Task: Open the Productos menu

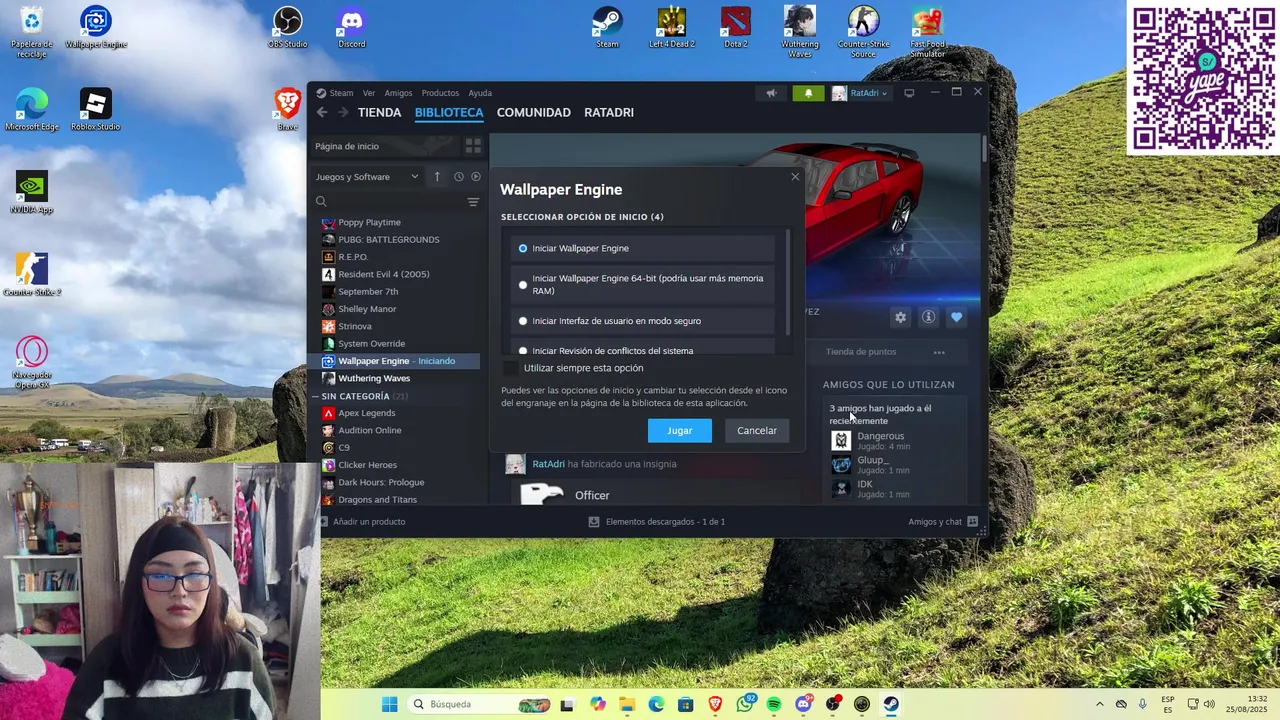Action: (x=440, y=93)
